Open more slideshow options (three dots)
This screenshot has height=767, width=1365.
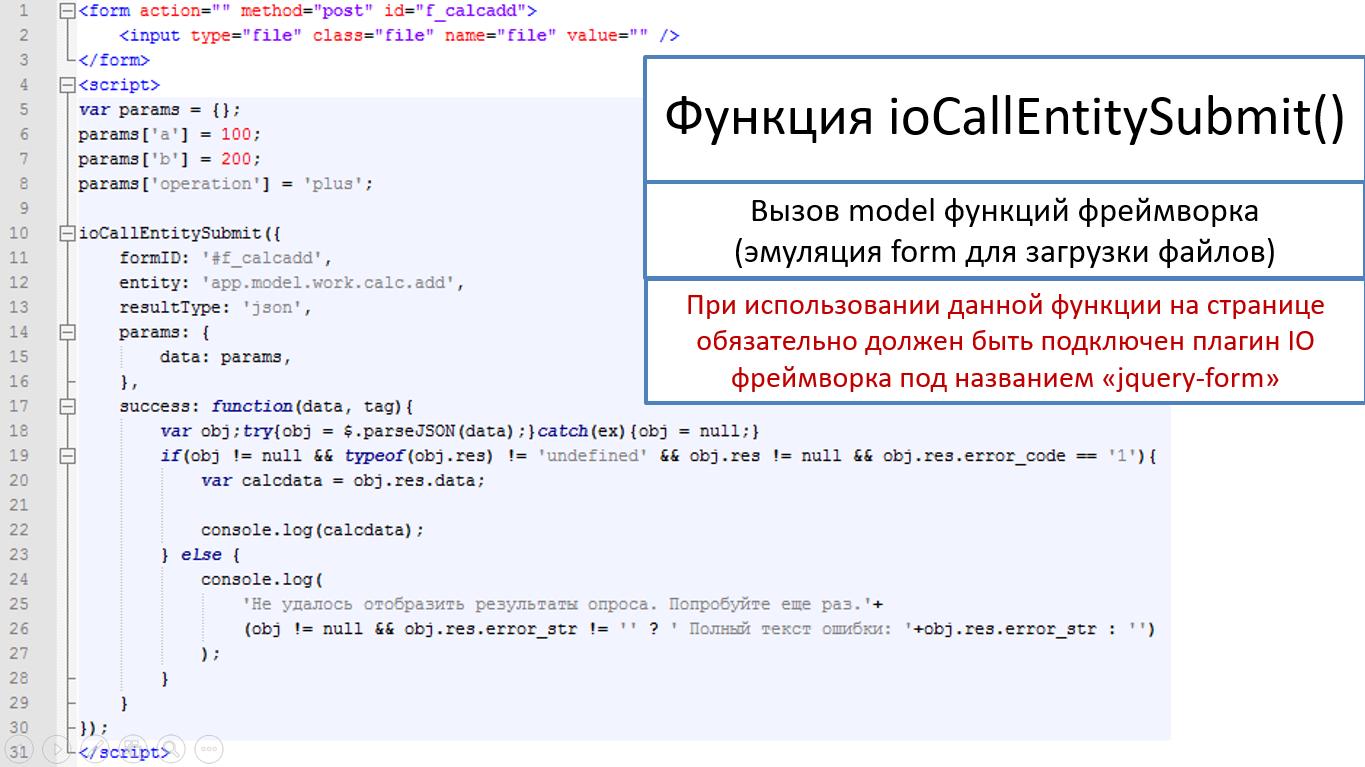pyautogui.click(x=208, y=748)
